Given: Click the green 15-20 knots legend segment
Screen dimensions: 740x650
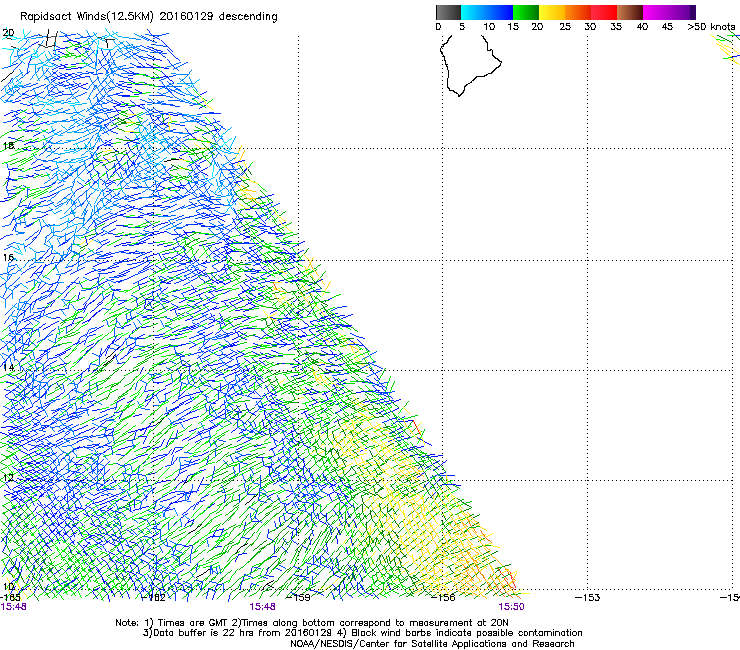Looking at the screenshot, I should 526,12.
